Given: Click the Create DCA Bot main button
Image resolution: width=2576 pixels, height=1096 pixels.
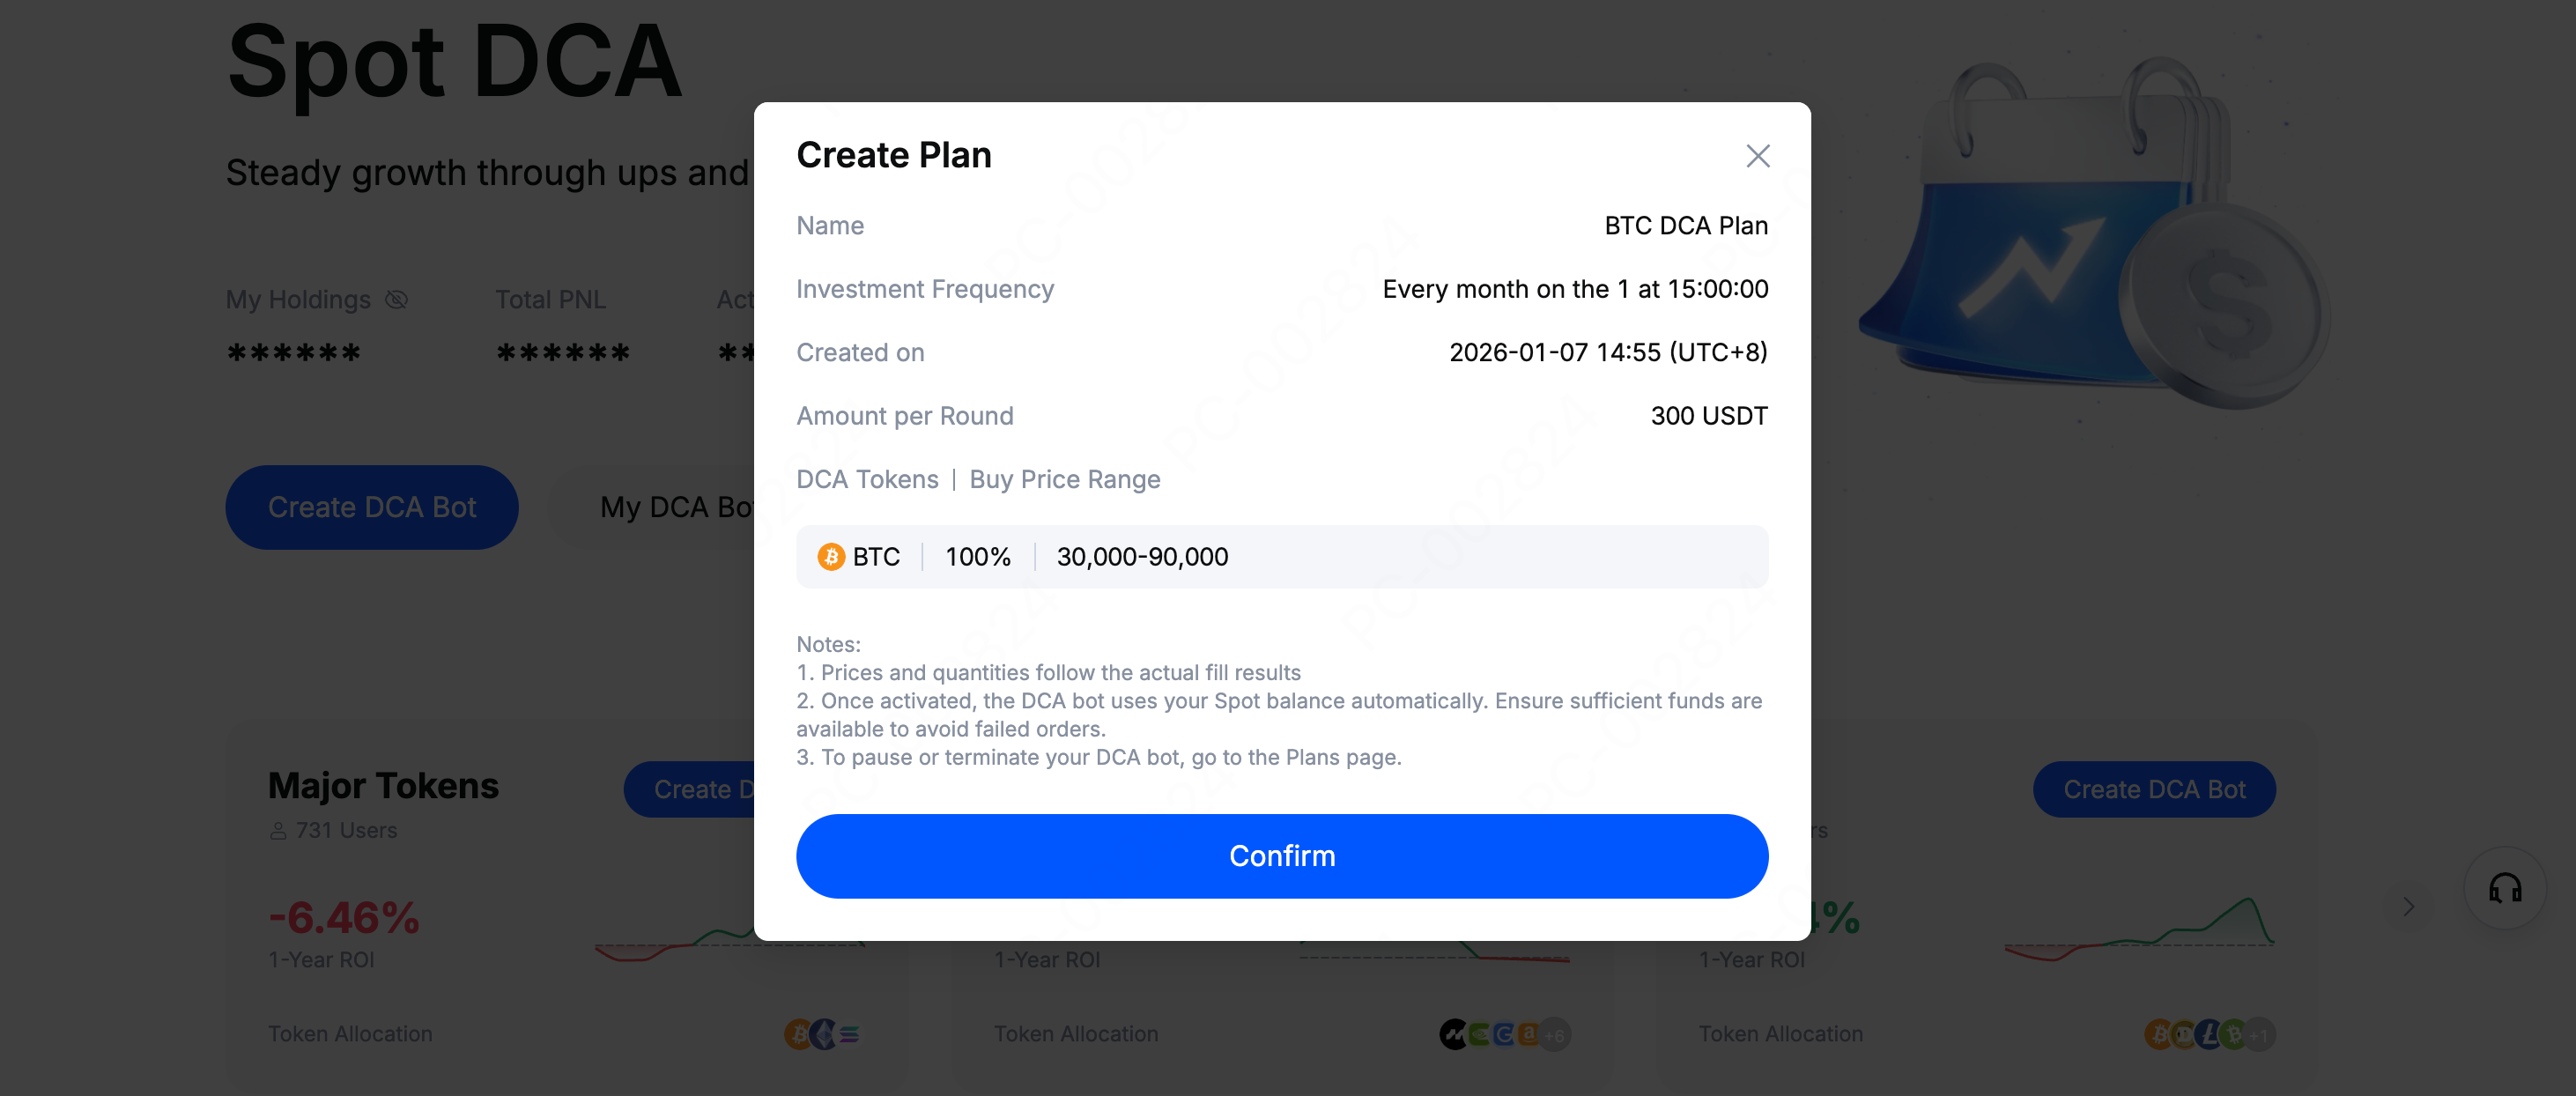Looking at the screenshot, I should point(371,507).
